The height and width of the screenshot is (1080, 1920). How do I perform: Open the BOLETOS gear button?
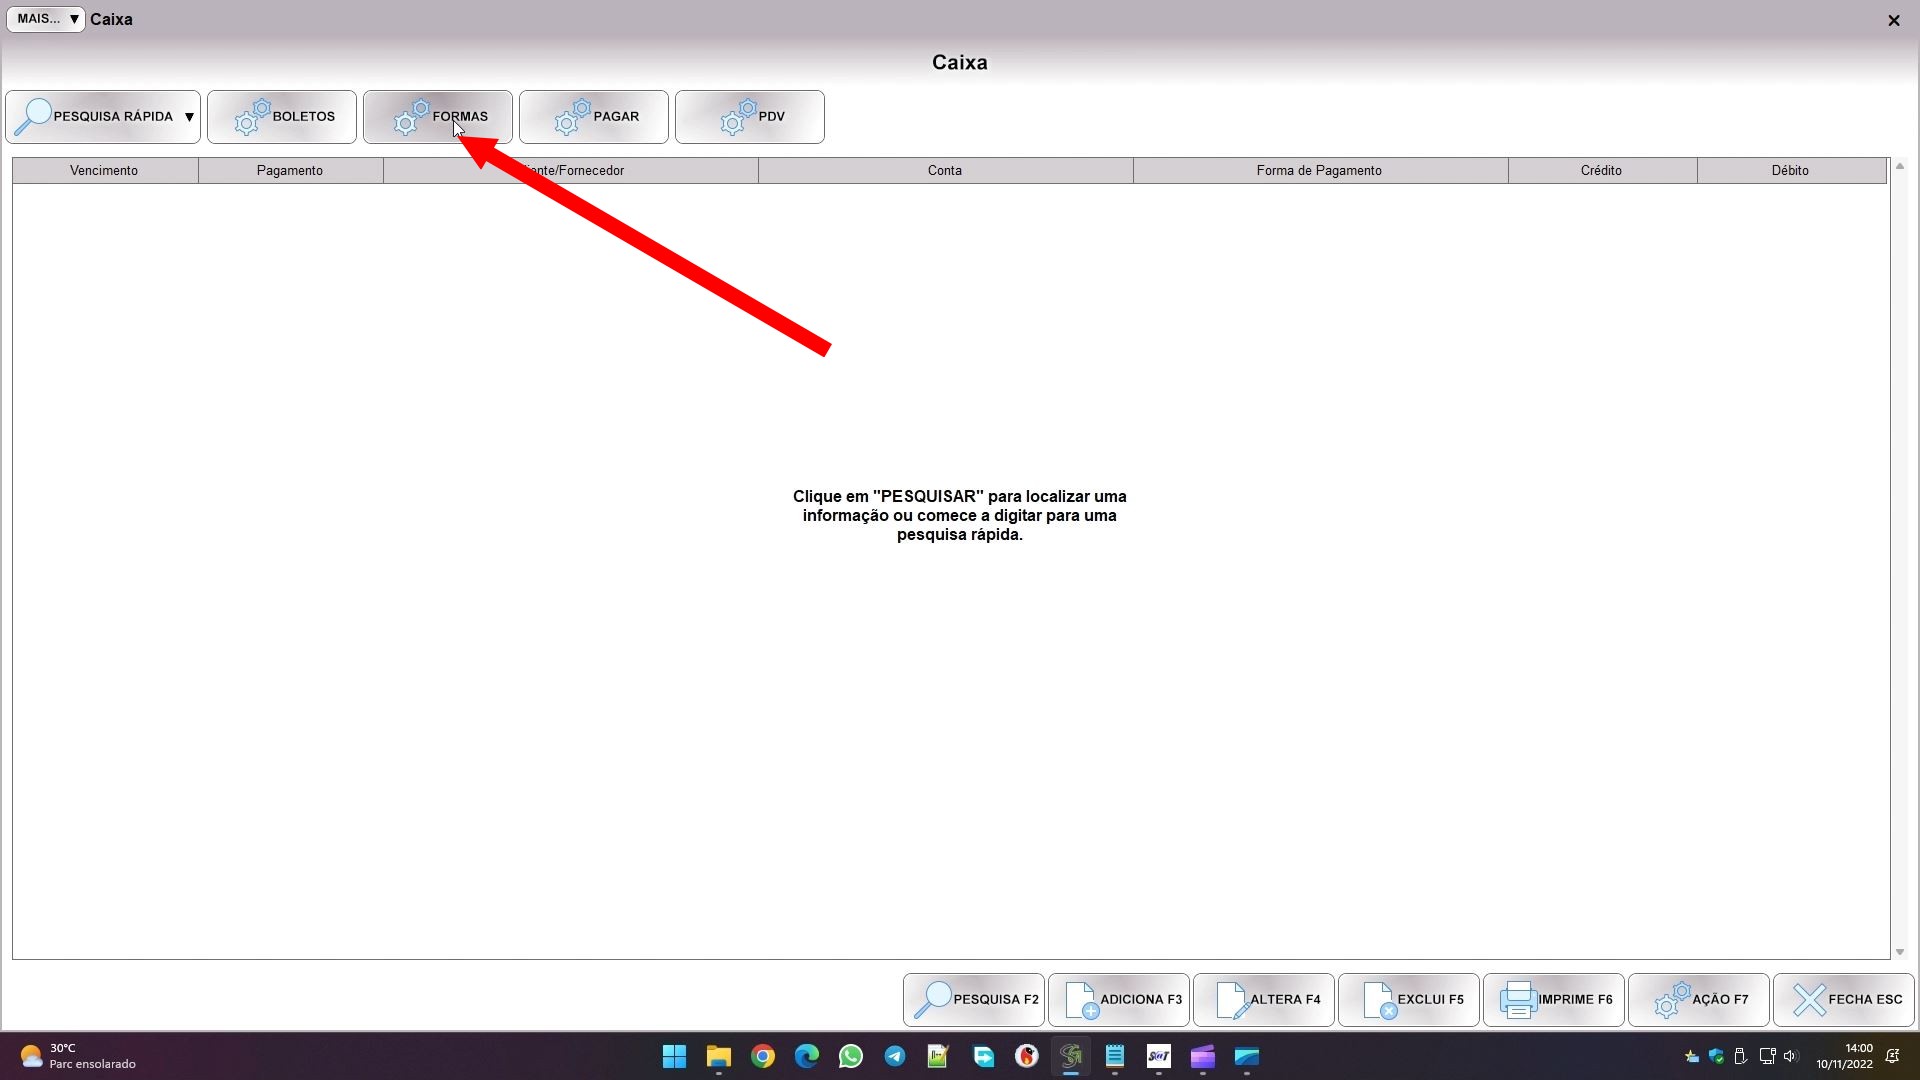click(x=282, y=117)
